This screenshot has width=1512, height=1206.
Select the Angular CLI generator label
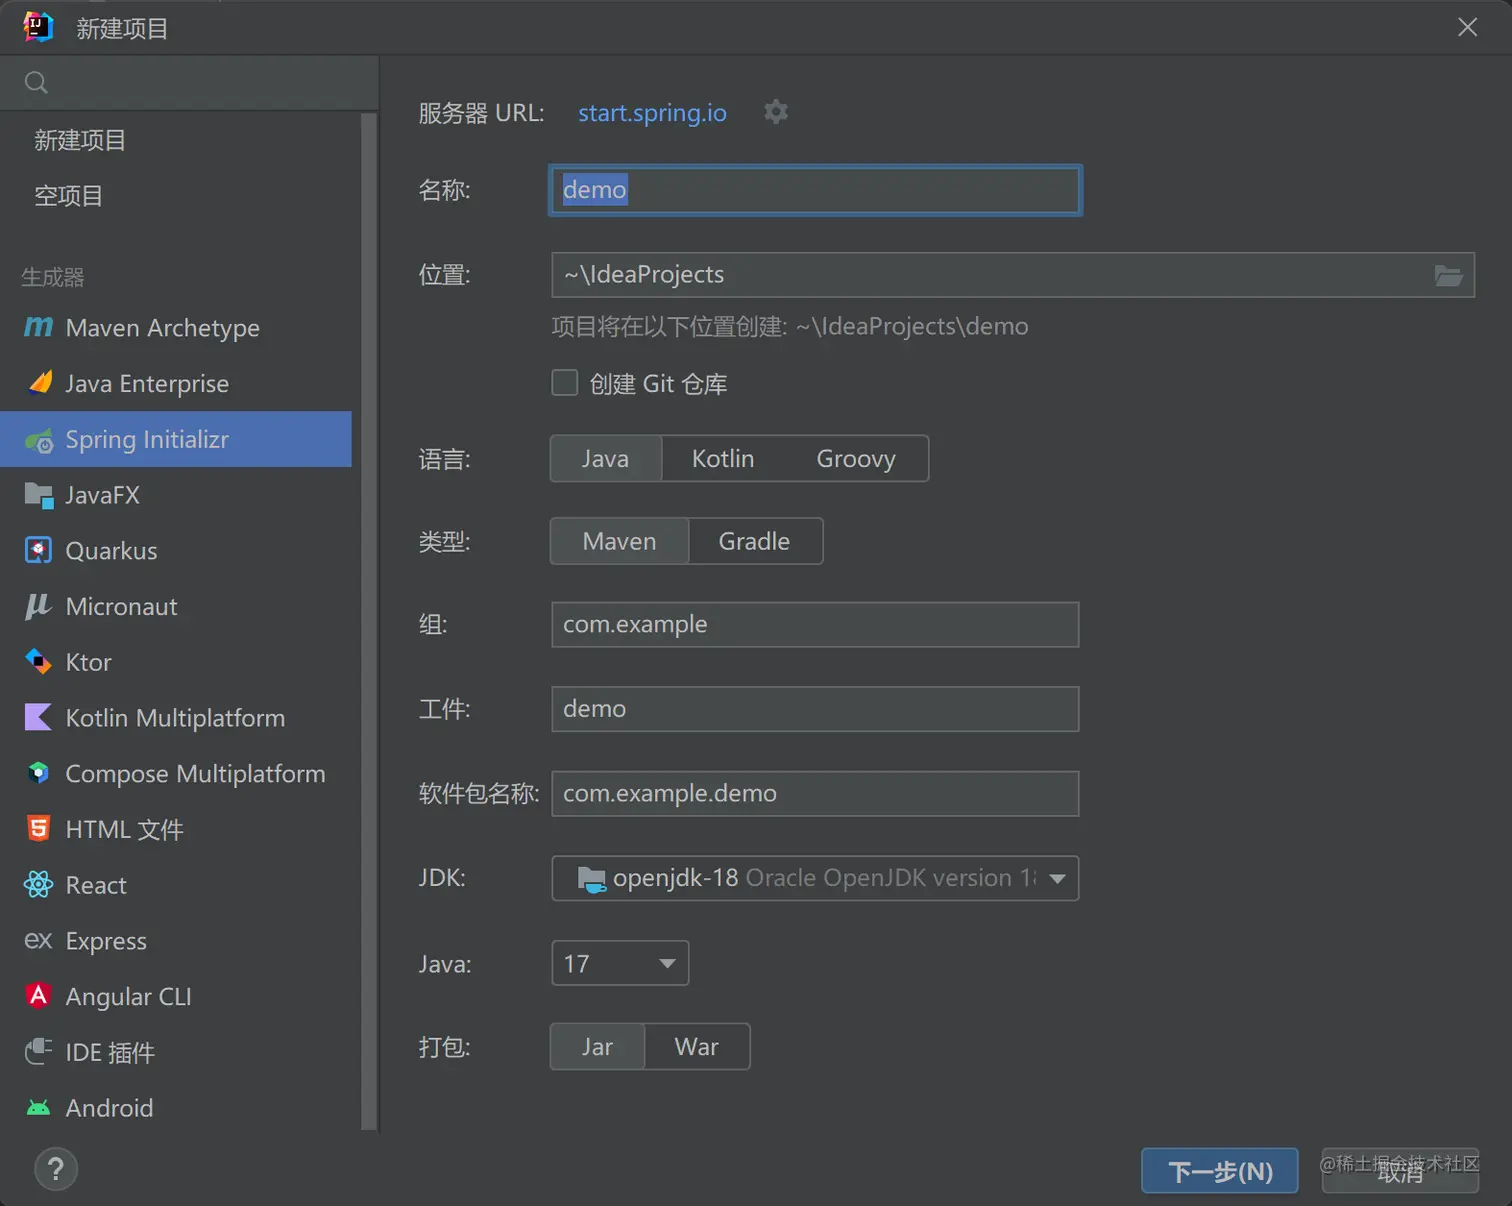128,997
